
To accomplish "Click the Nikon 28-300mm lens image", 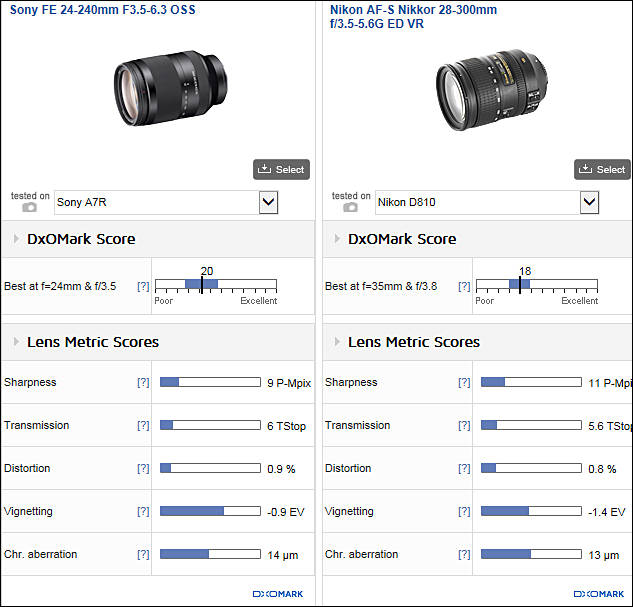I will point(492,90).
